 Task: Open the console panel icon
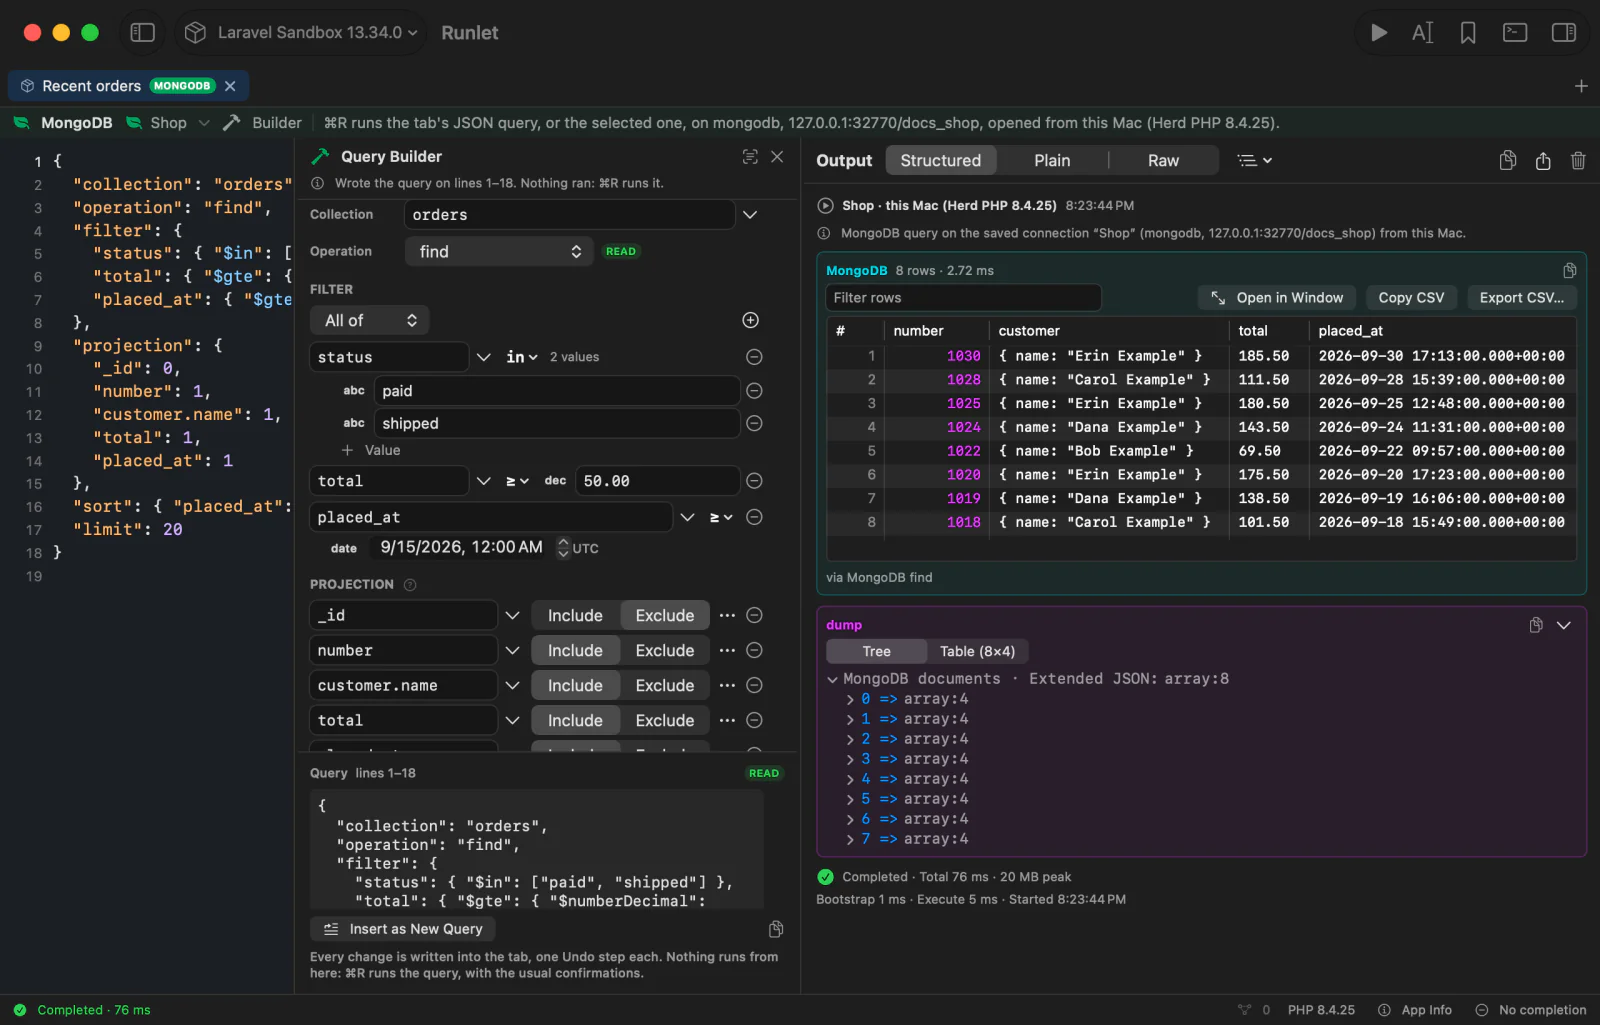(1515, 33)
